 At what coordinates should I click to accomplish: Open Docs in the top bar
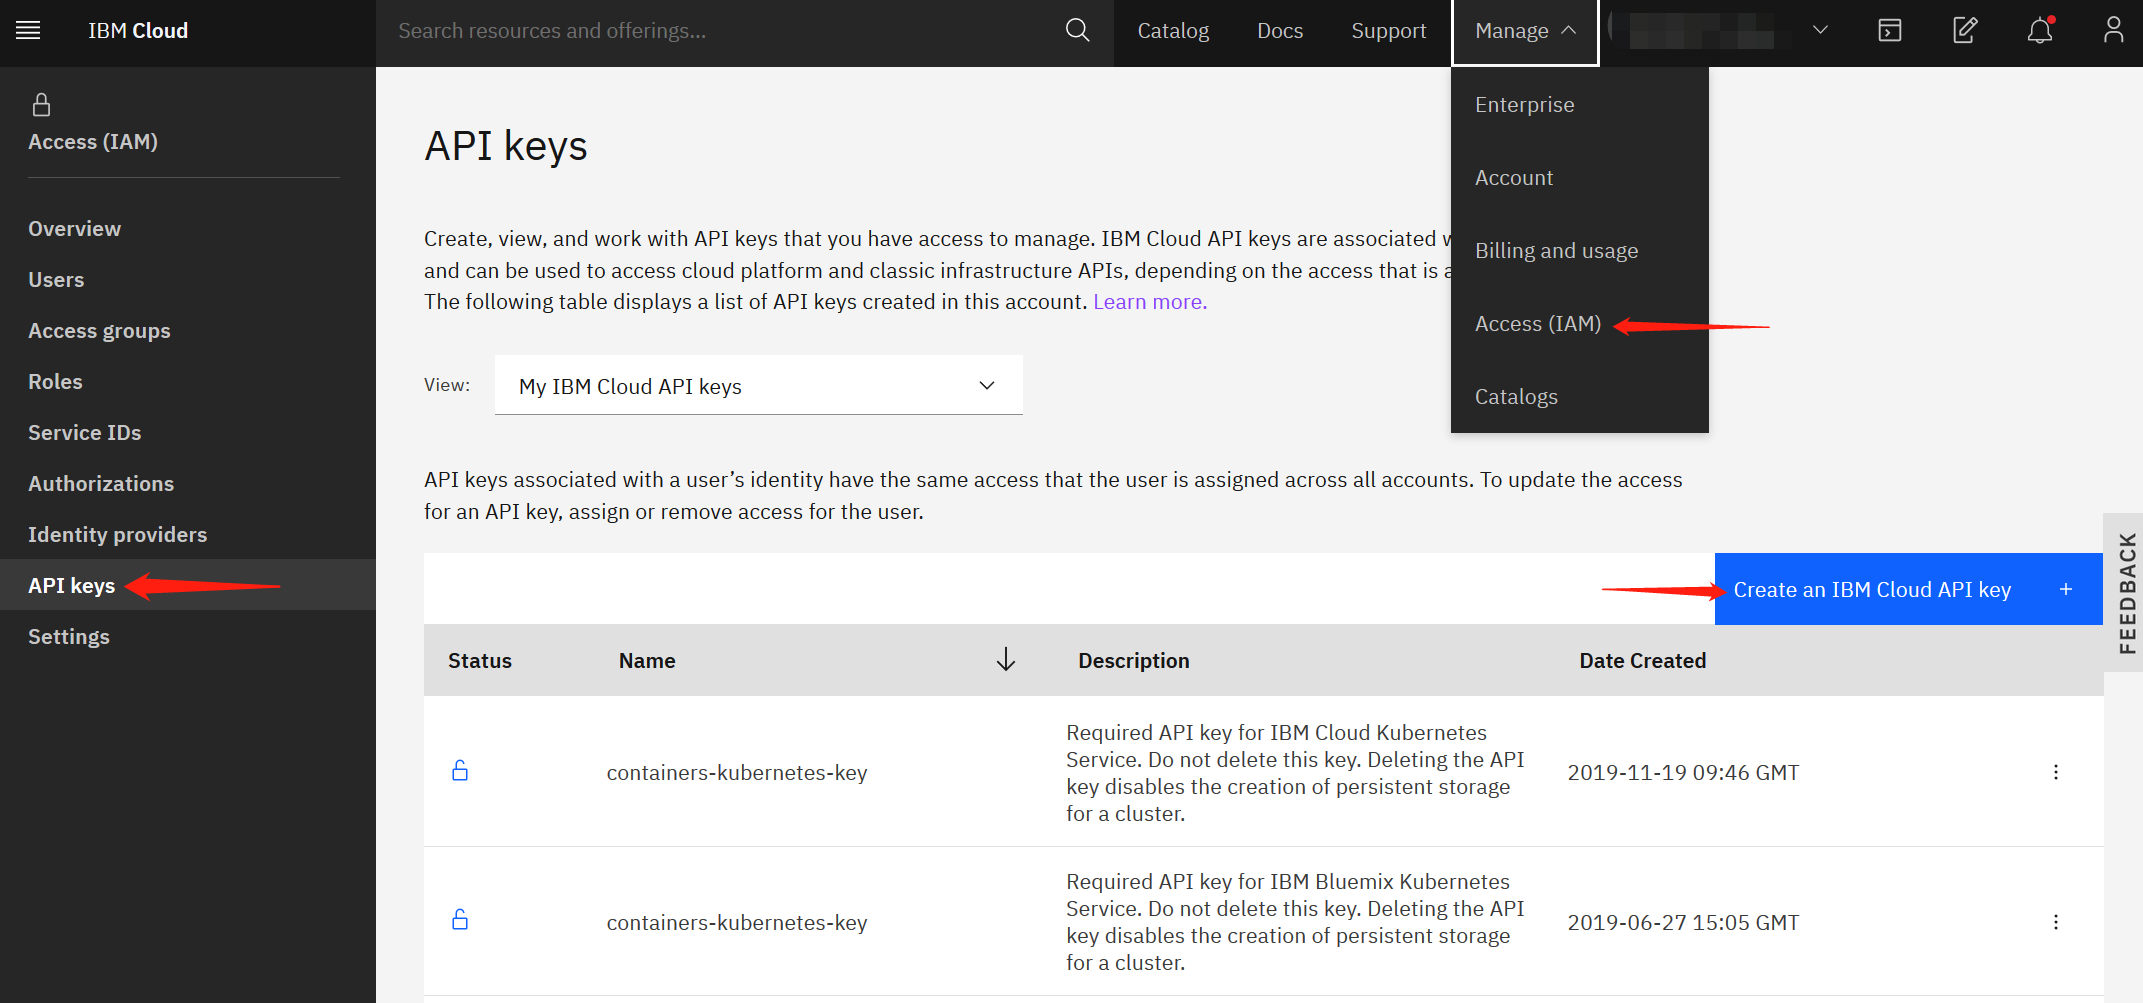(1280, 31)
